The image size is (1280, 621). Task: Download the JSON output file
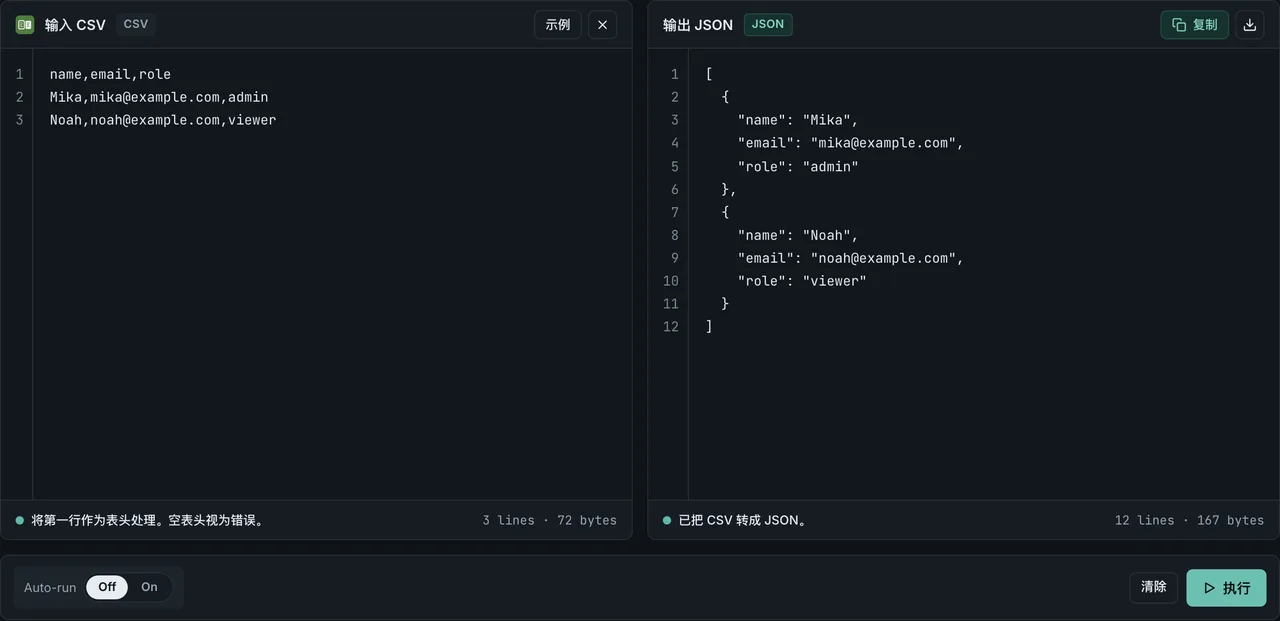1249,24
